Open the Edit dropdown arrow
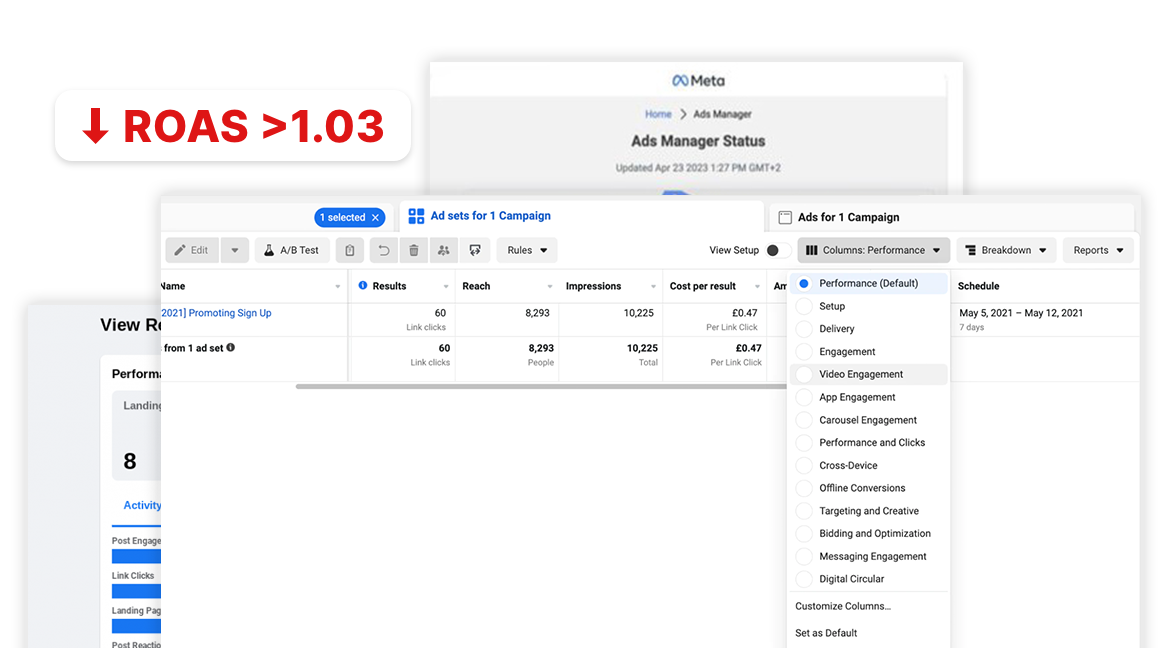 (235, 251)
